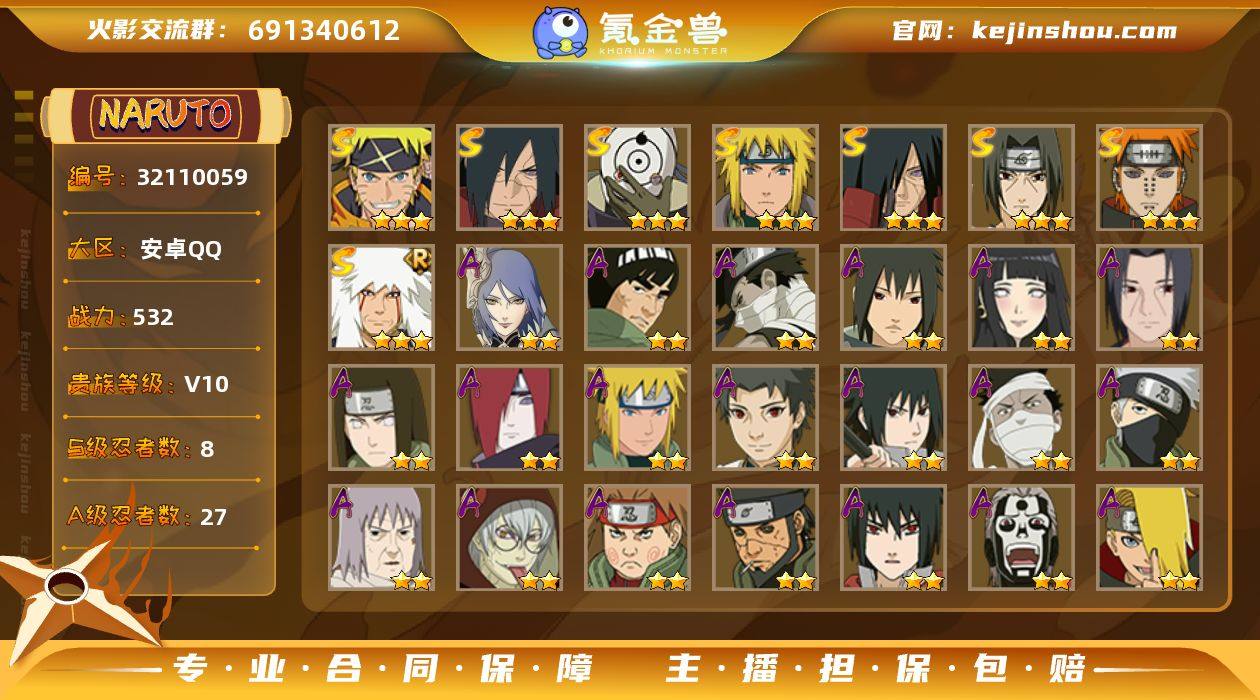Click the skull-masked Hidan portrait
This screenshot has width=1260, height=700.
click(x=1021, y=538)
